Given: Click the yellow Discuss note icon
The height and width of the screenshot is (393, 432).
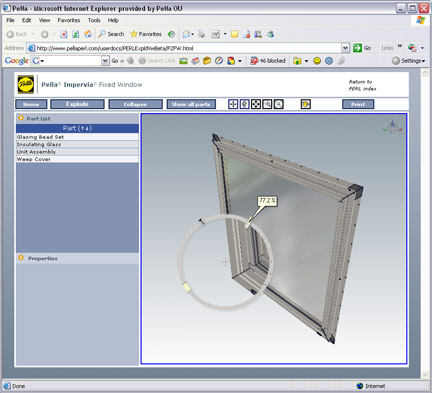Looking at the screenshot, I should [x=235, y=34].
